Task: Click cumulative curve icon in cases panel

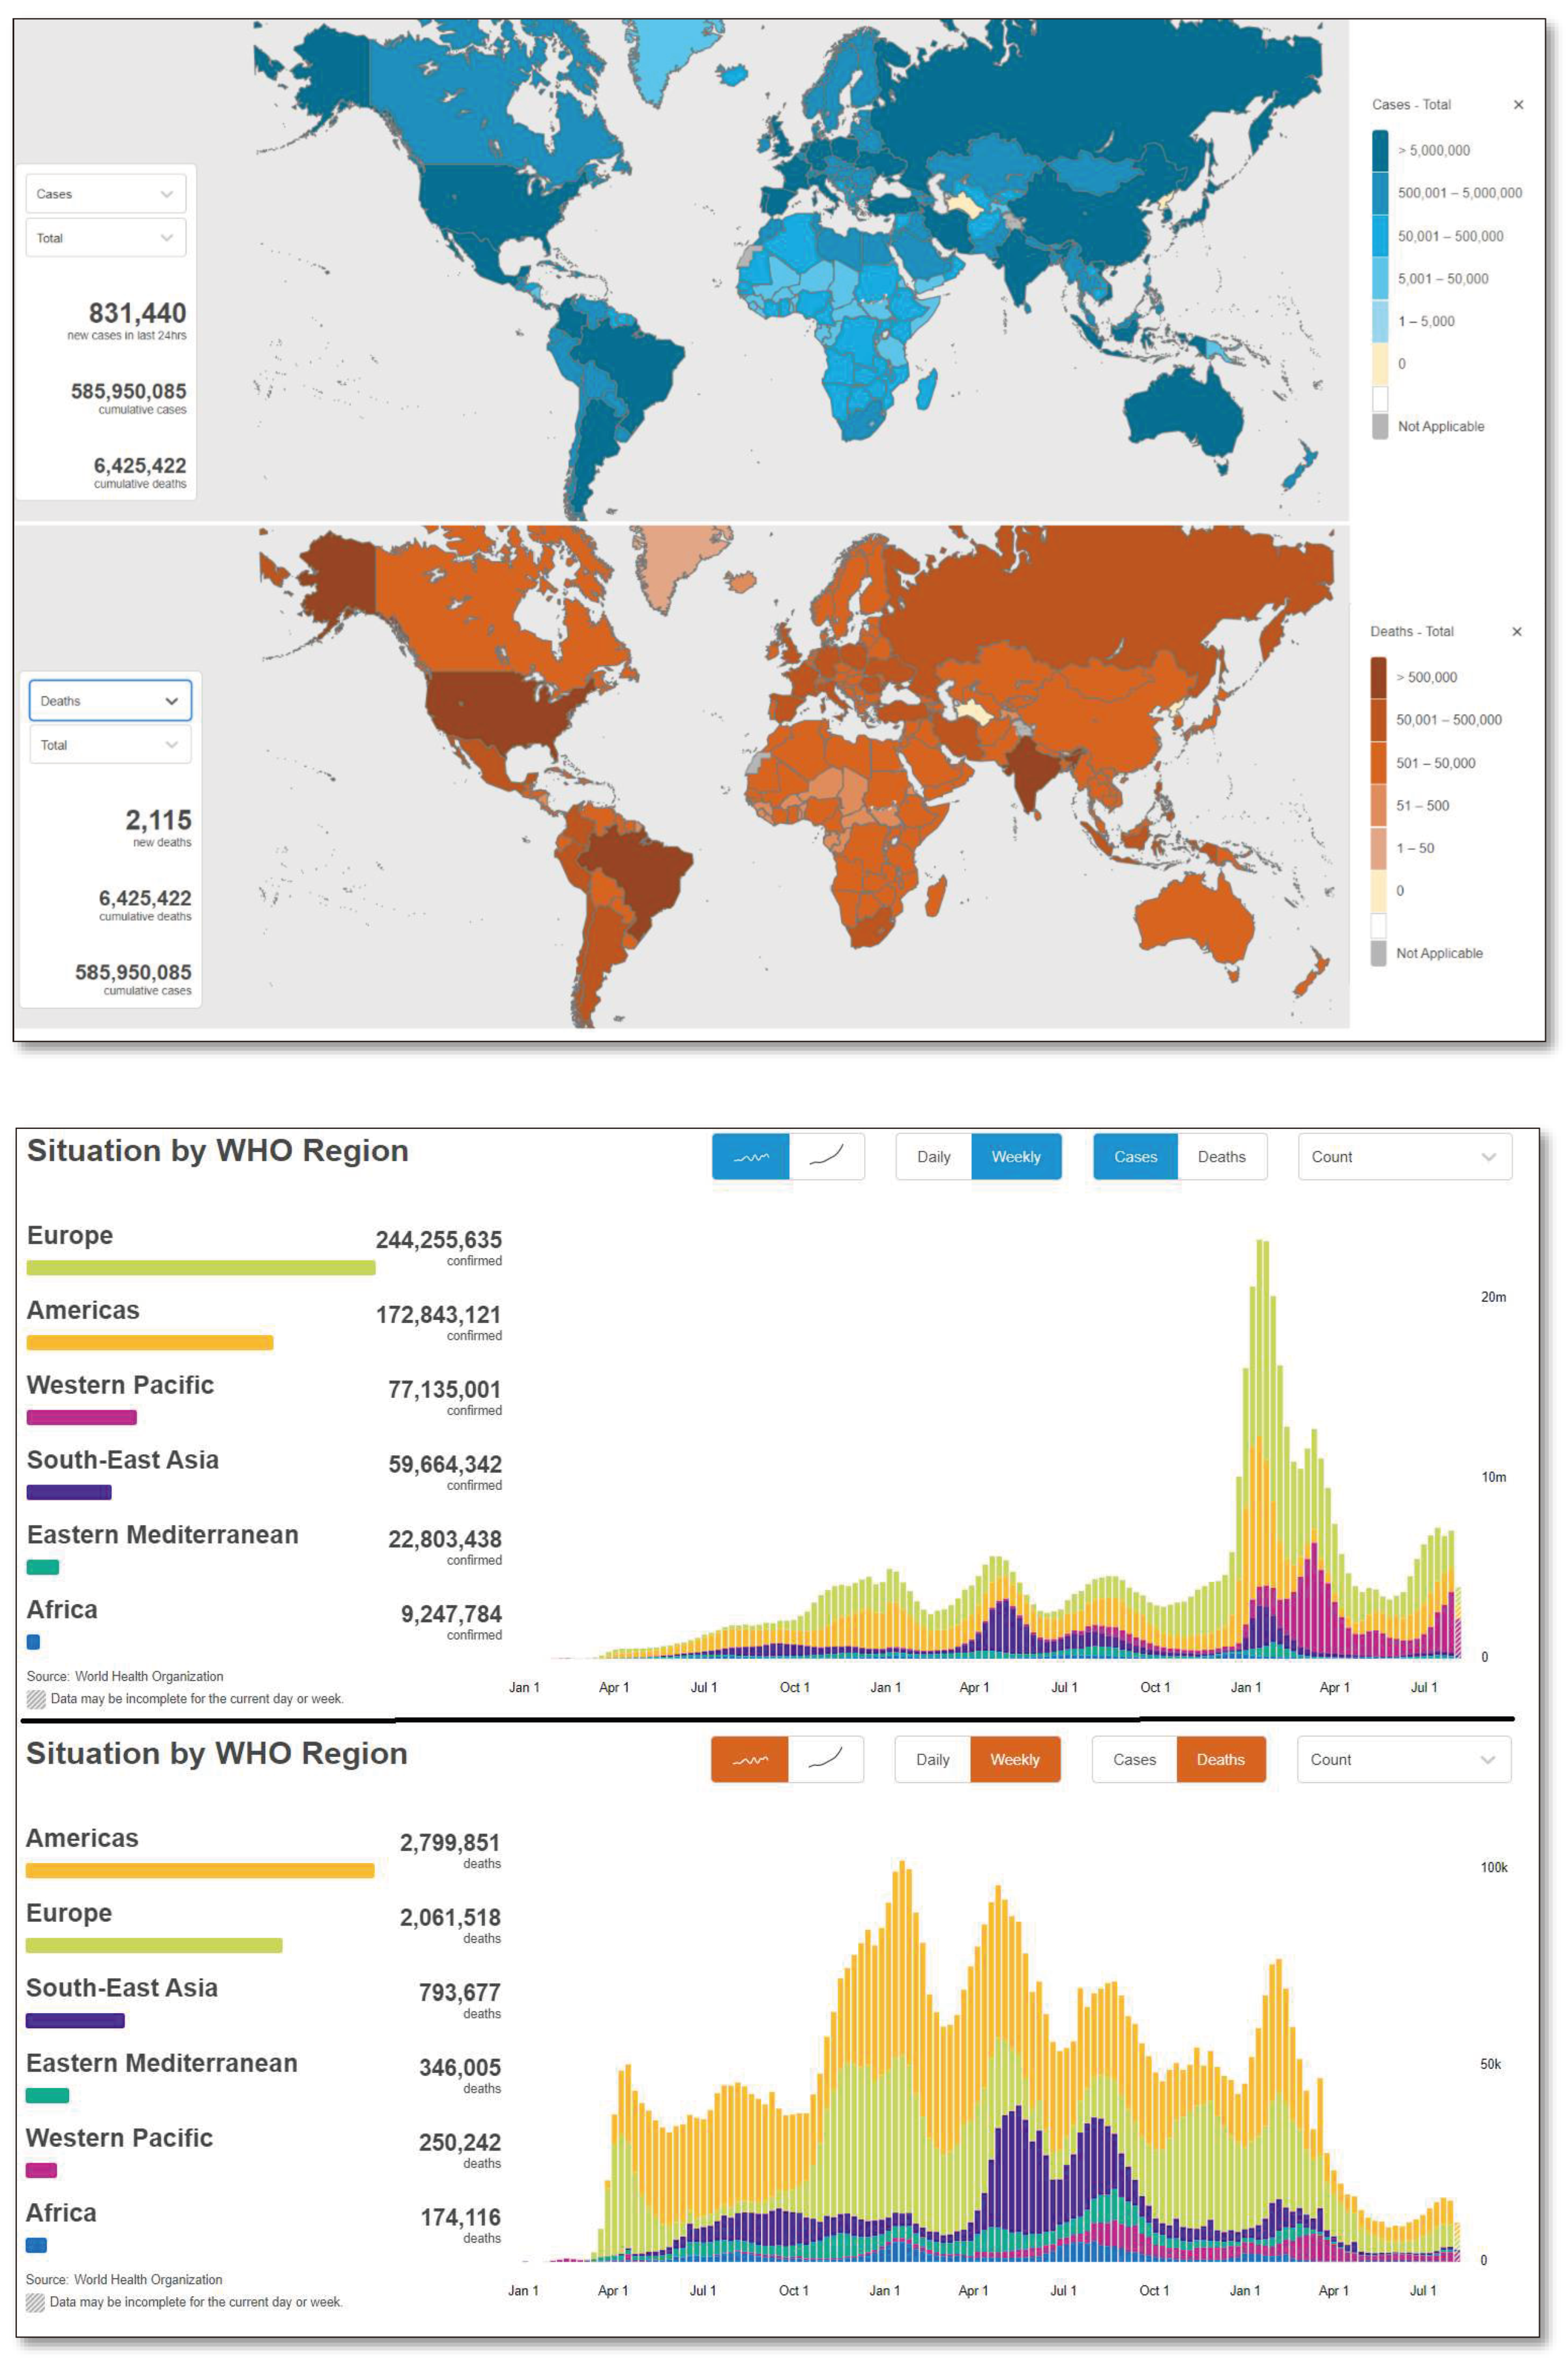Action: (826, 1157)
